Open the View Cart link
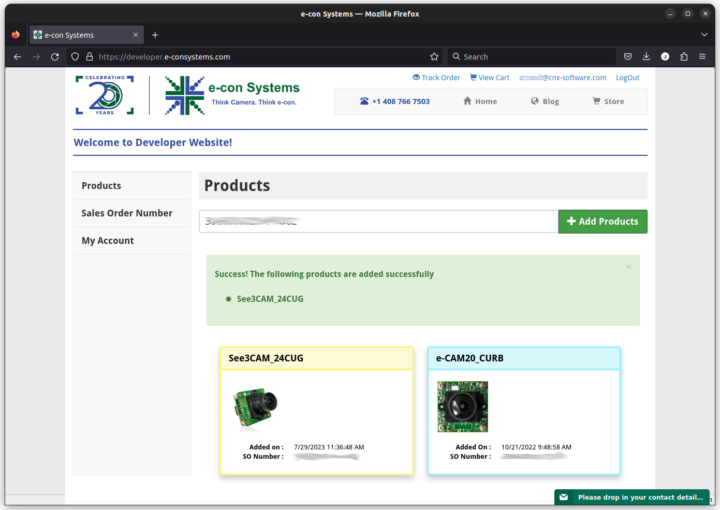The height and width of the screenshot is (510, 720). coord(489,78)
